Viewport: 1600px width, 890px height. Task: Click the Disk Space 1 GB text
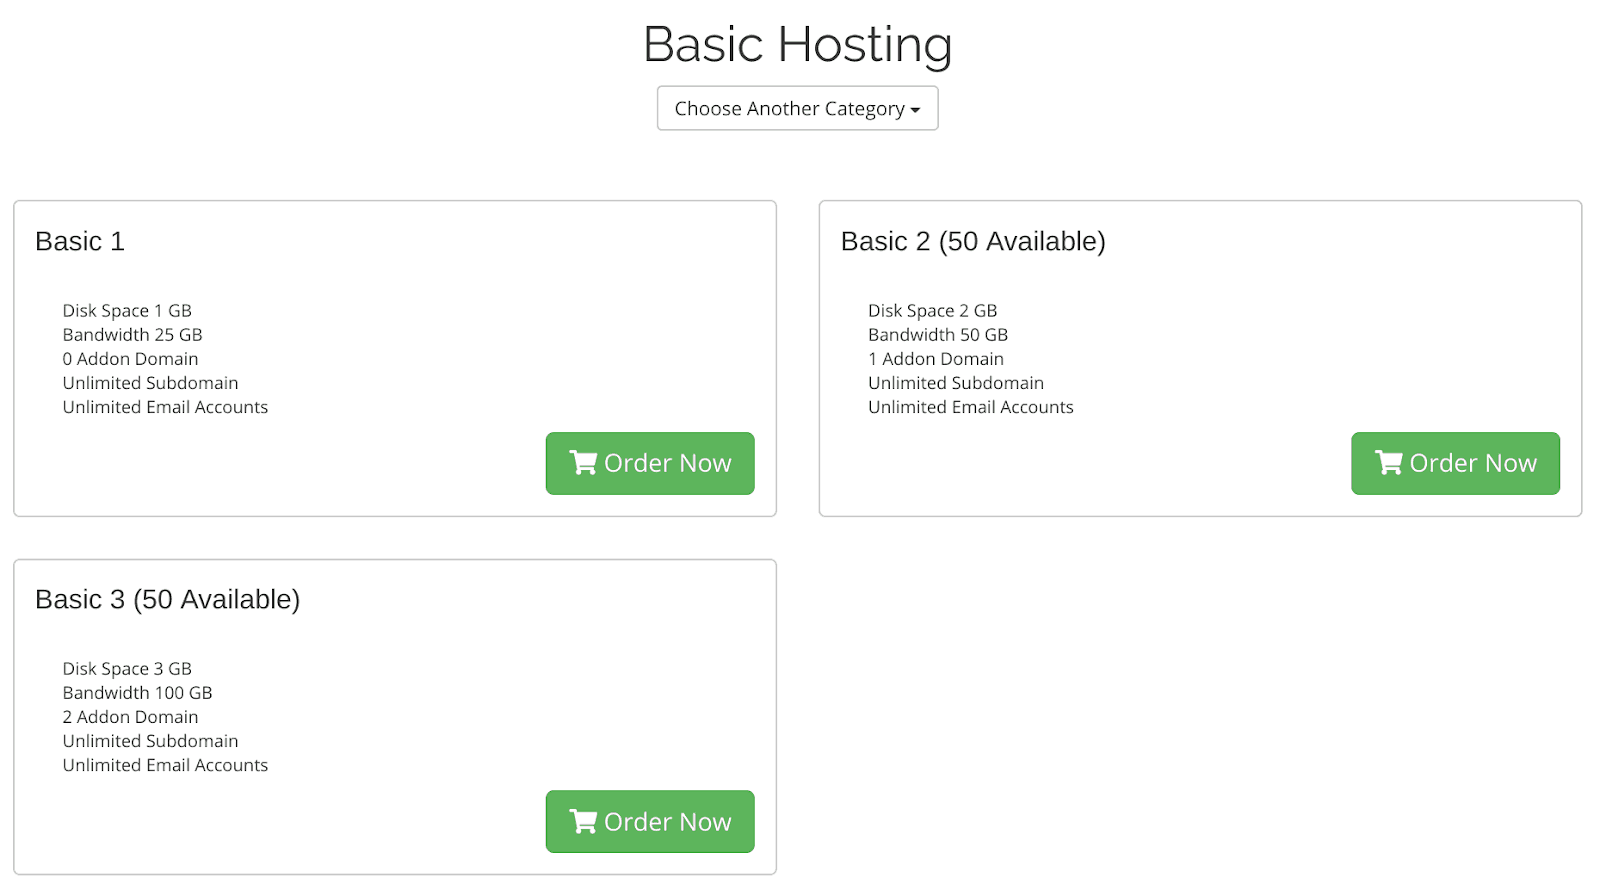pos(127,311)
